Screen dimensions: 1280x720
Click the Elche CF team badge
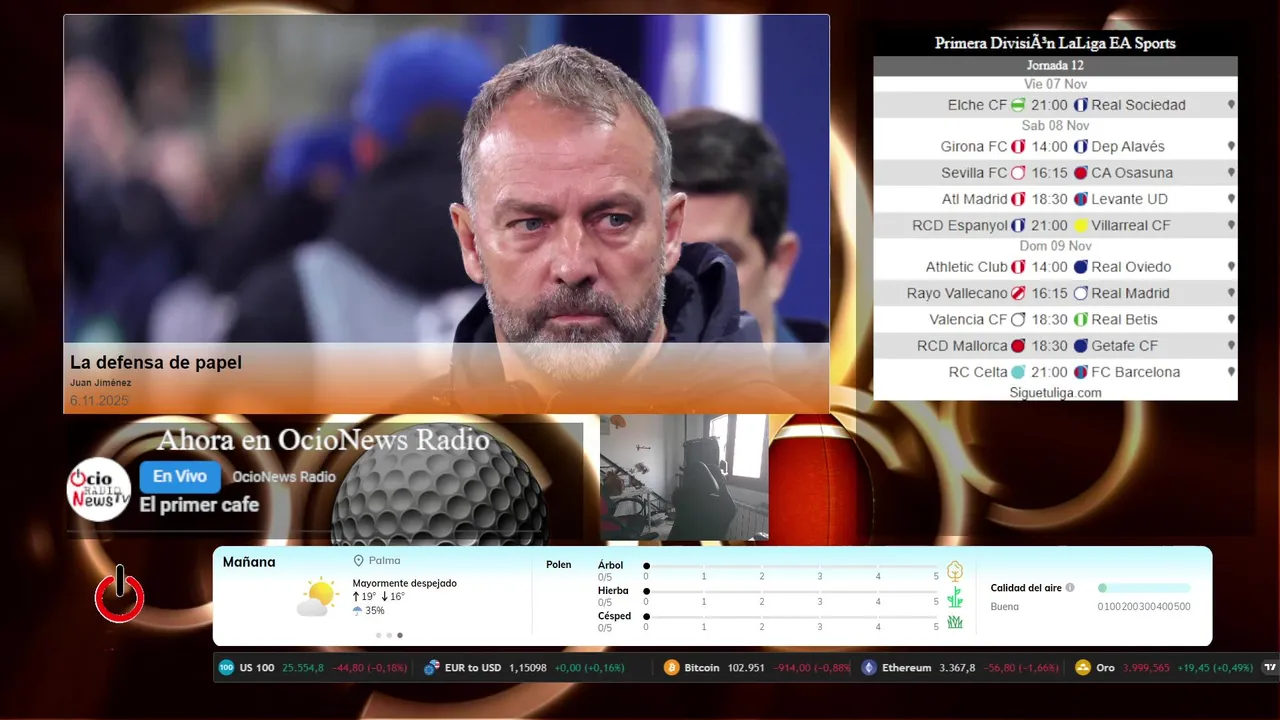pyautogui.click(x=1018, y=105)
